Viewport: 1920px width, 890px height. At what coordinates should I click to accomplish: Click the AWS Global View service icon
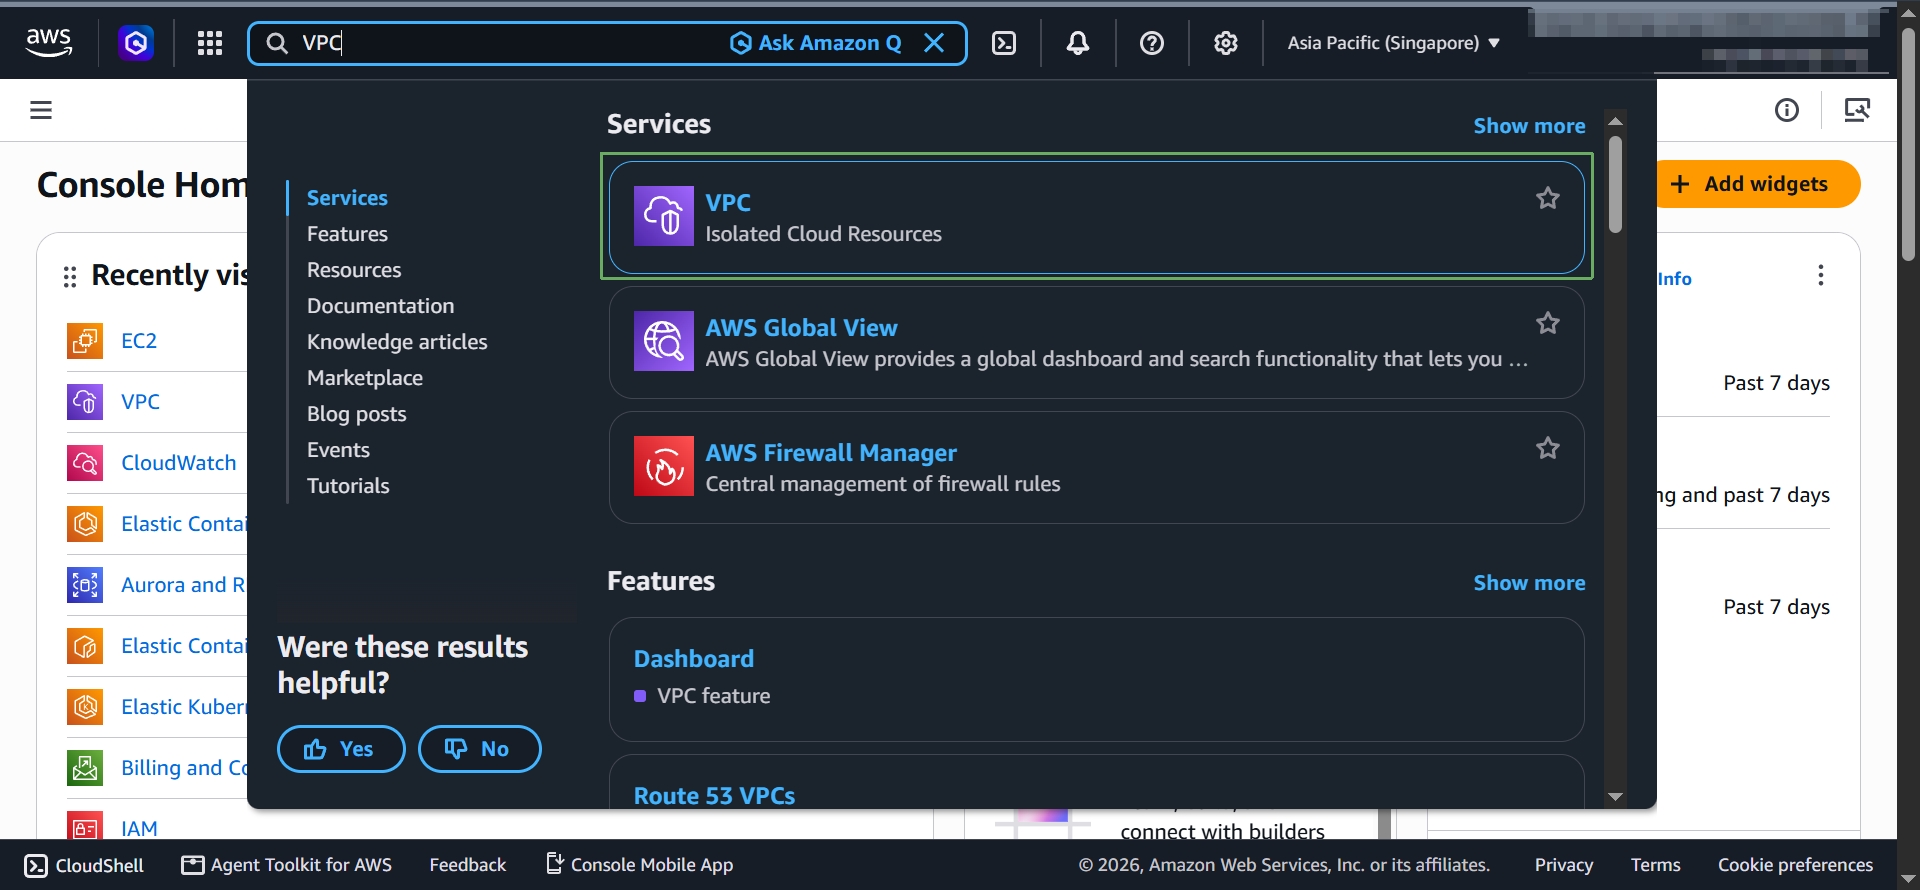664,341
